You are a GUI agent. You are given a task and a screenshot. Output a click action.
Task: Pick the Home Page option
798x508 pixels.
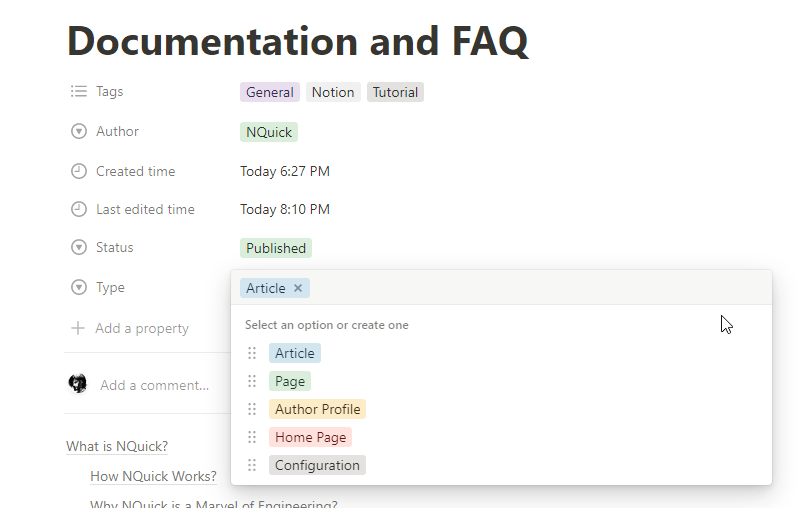coord(310,437)
